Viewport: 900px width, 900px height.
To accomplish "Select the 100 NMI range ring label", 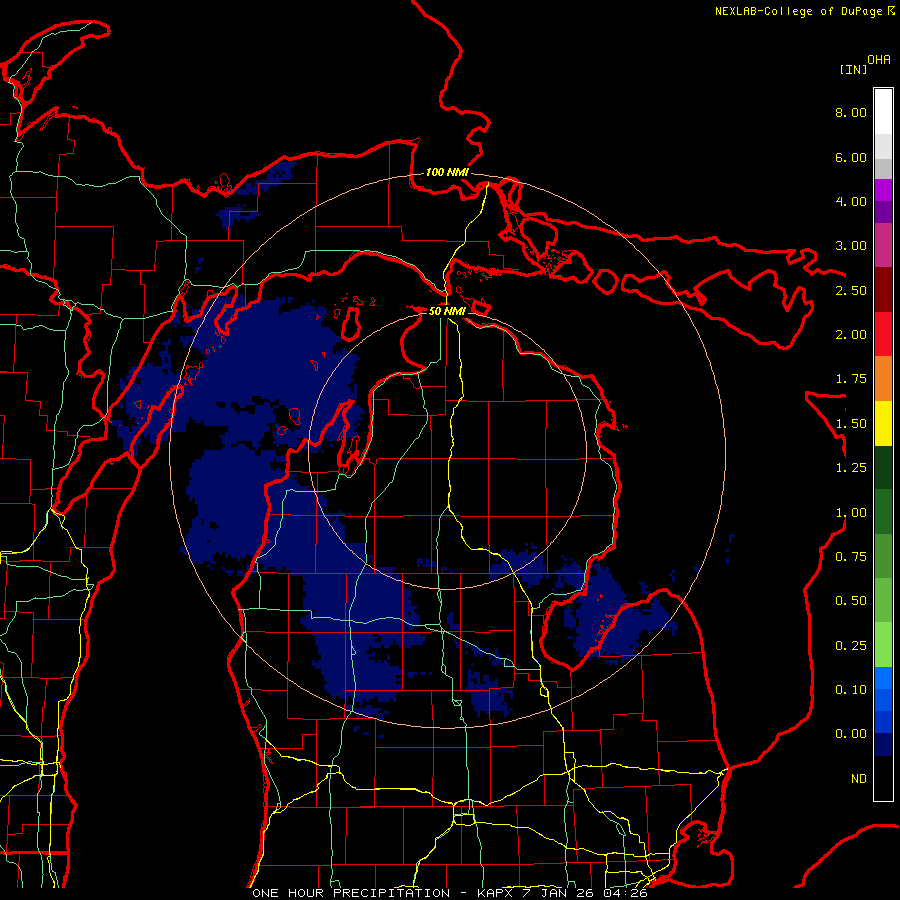I will [447, 172].
